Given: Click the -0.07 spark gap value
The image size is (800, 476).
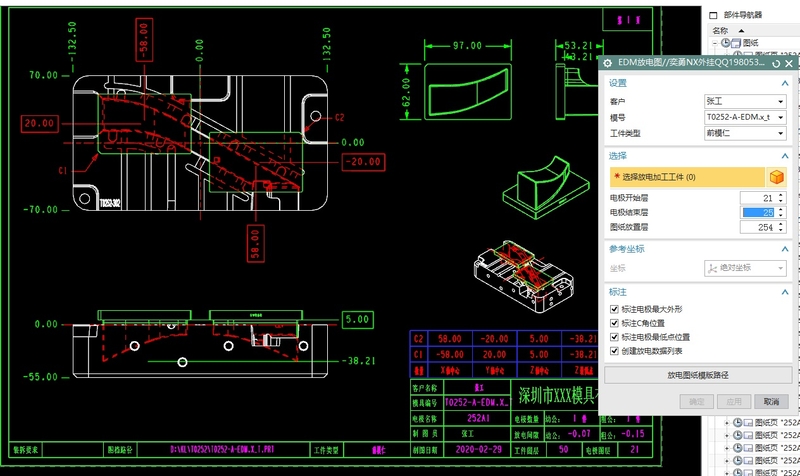Looking at the screenshot, I should (x=579, y=434).
